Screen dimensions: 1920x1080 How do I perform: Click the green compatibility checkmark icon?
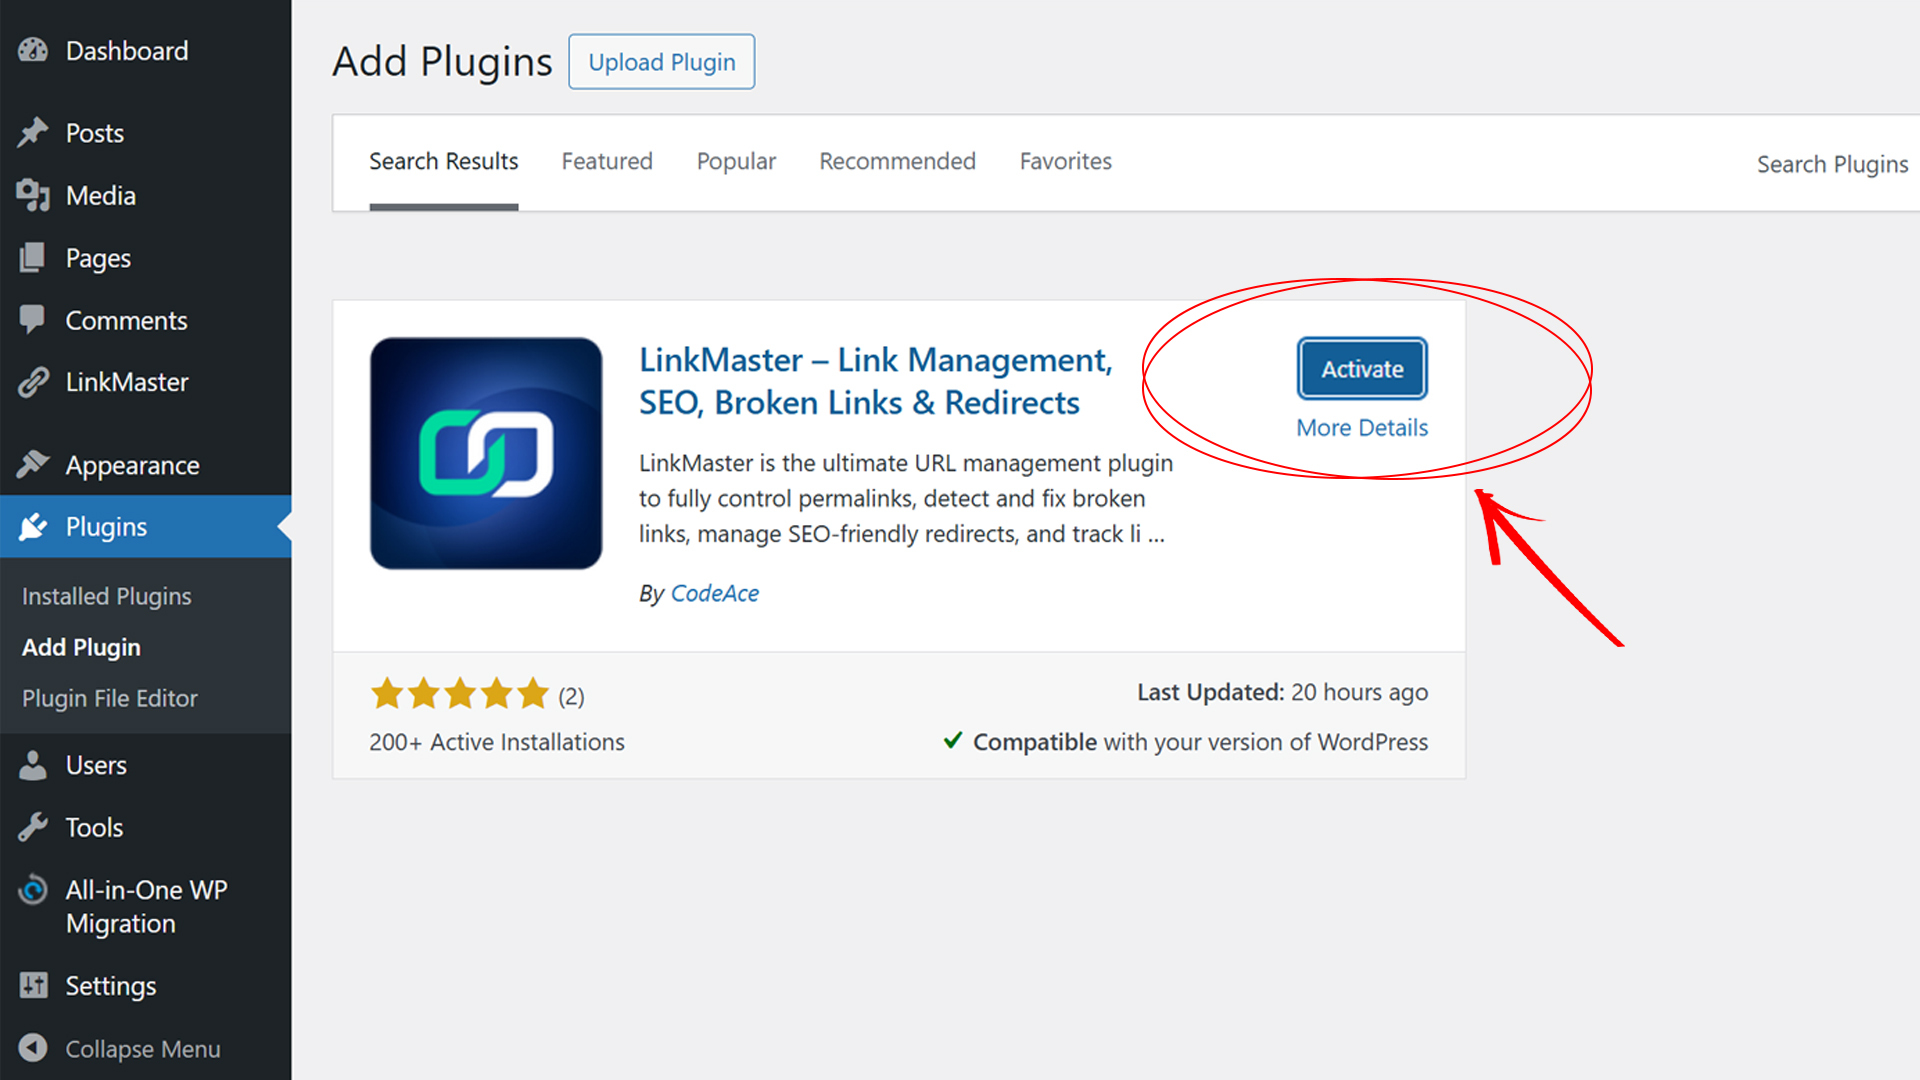coord(953,740)
